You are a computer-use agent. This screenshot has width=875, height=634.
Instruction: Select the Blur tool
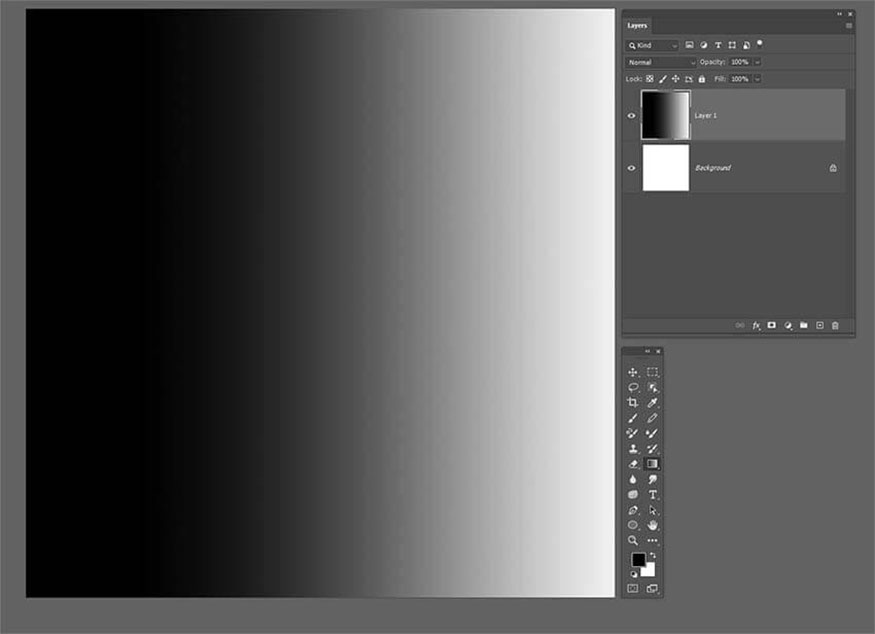pos(633,479)
